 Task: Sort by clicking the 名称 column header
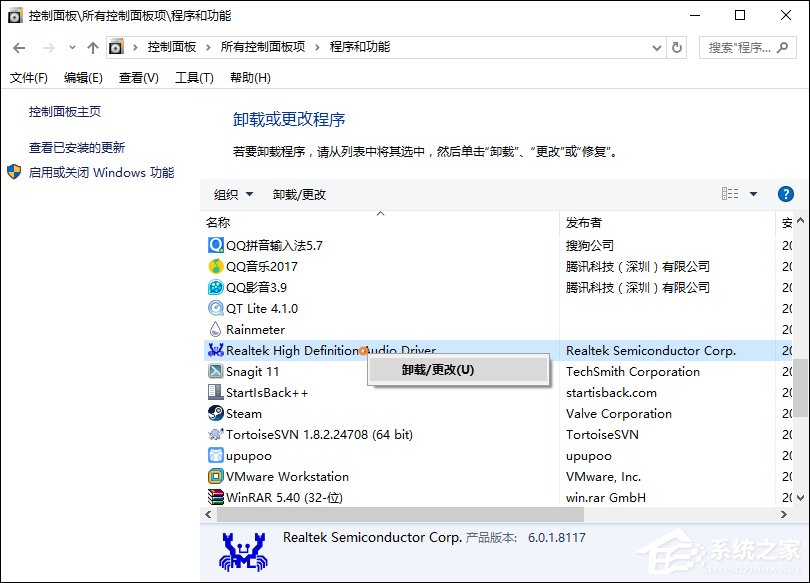pyautogui.click(x=220, y=222)
